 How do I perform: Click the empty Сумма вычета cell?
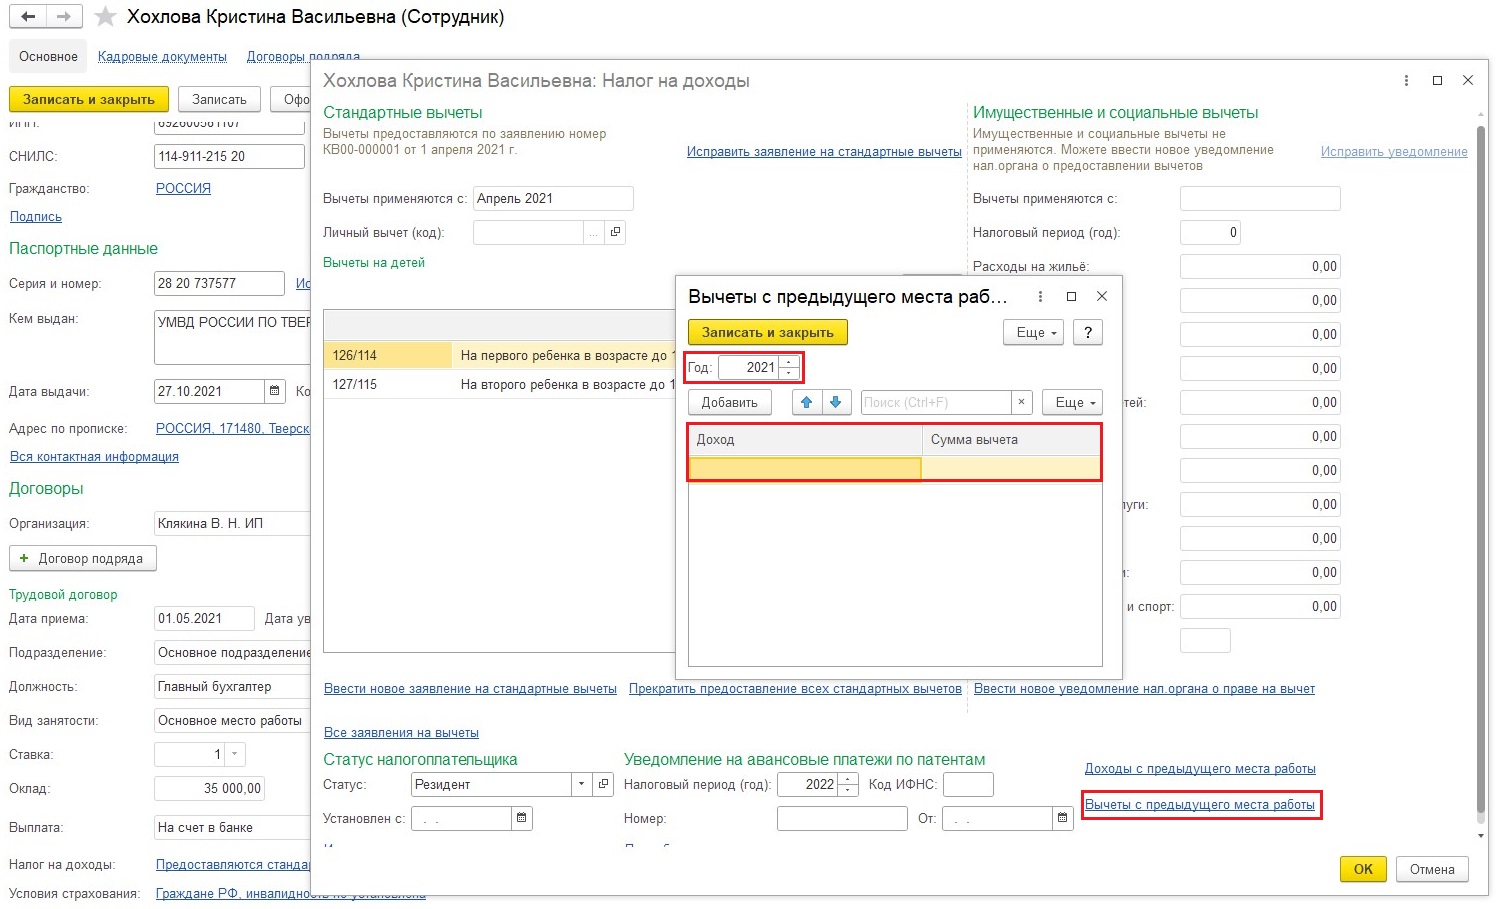[x=1011, y=469]
